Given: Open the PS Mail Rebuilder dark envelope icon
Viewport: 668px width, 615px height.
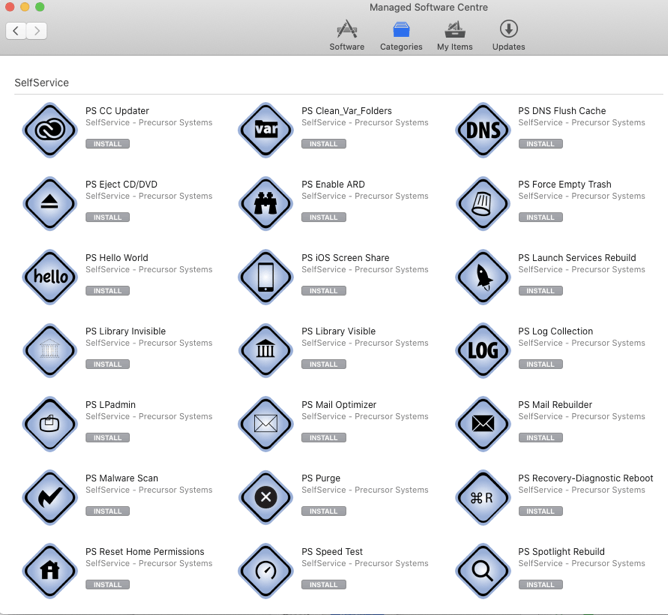Looking at the screenshot, I should click(483, 424).
